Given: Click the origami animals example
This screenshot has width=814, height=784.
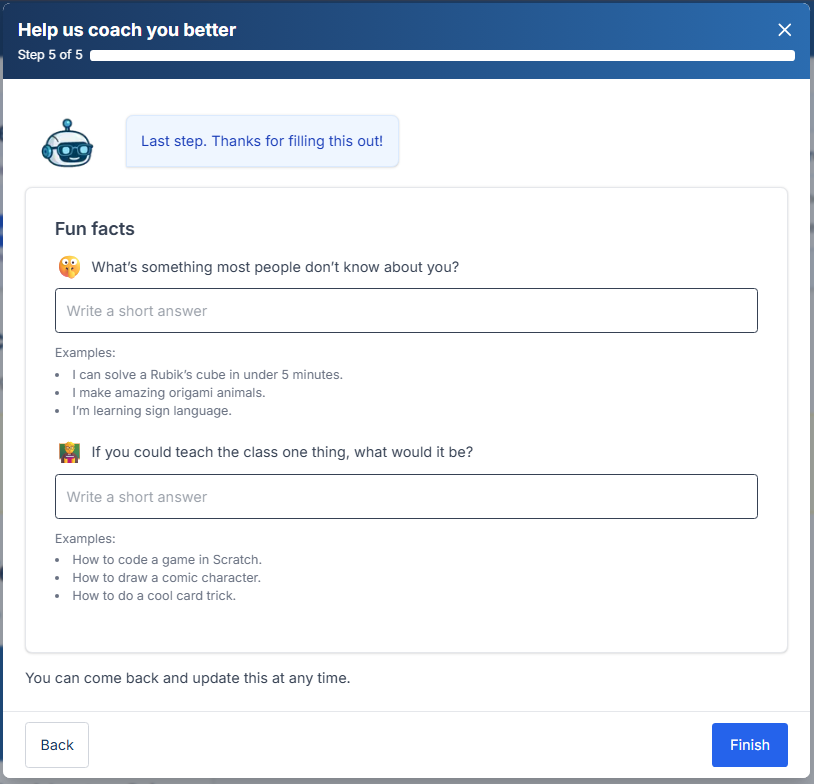Looking at the screenshot, I should tap(169, 393).
